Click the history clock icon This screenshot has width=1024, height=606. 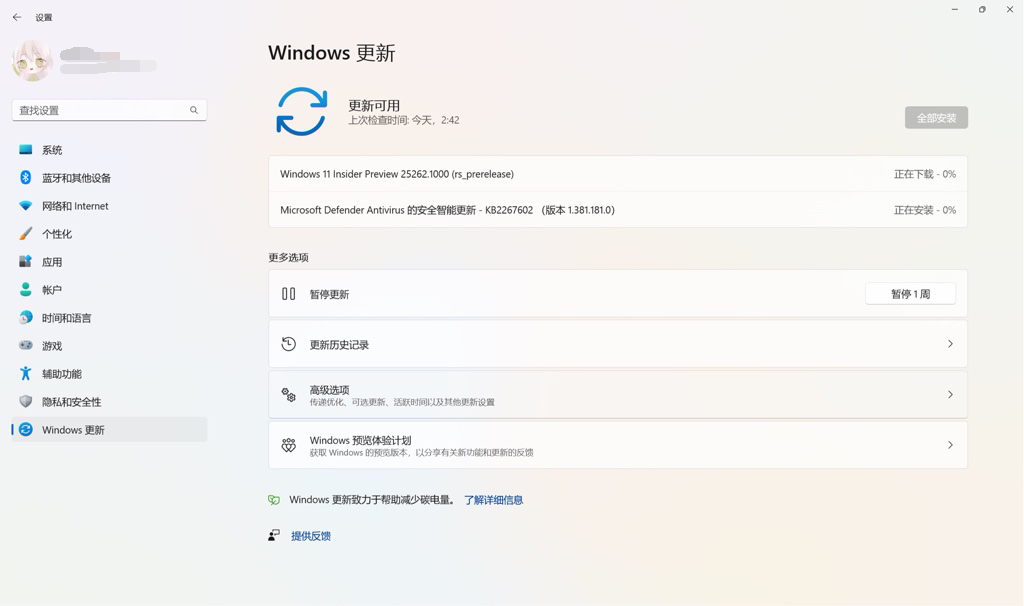289,343
